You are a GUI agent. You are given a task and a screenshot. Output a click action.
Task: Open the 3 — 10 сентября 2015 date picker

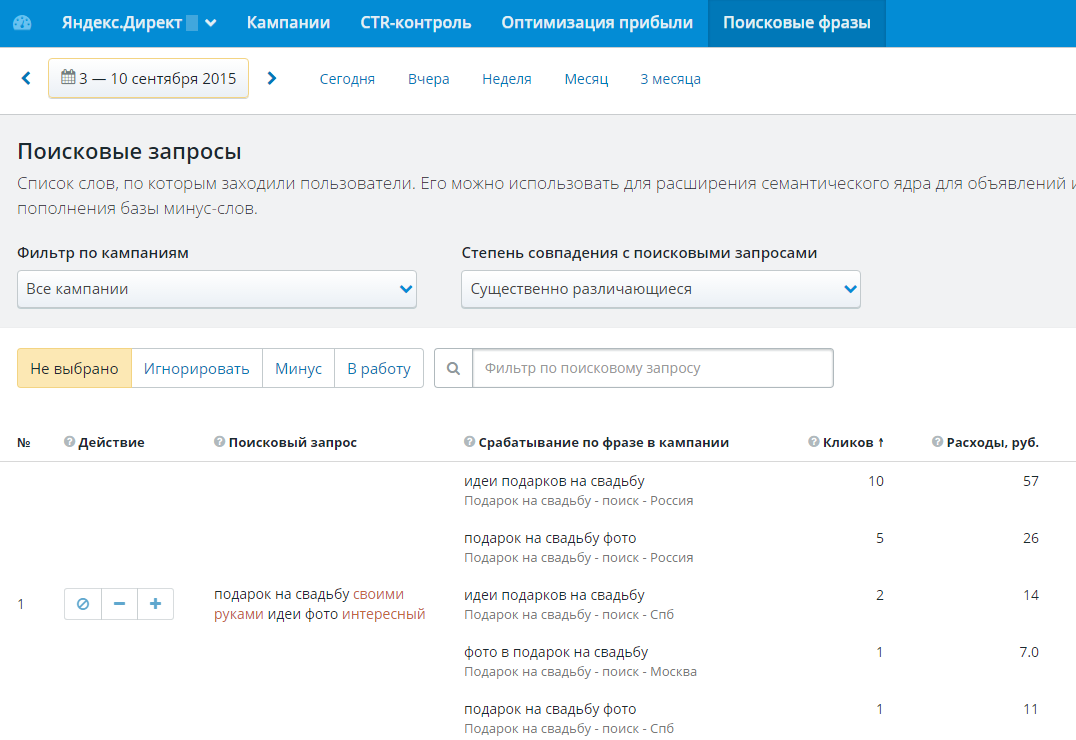pyautogui.click(x=148, y=78)
